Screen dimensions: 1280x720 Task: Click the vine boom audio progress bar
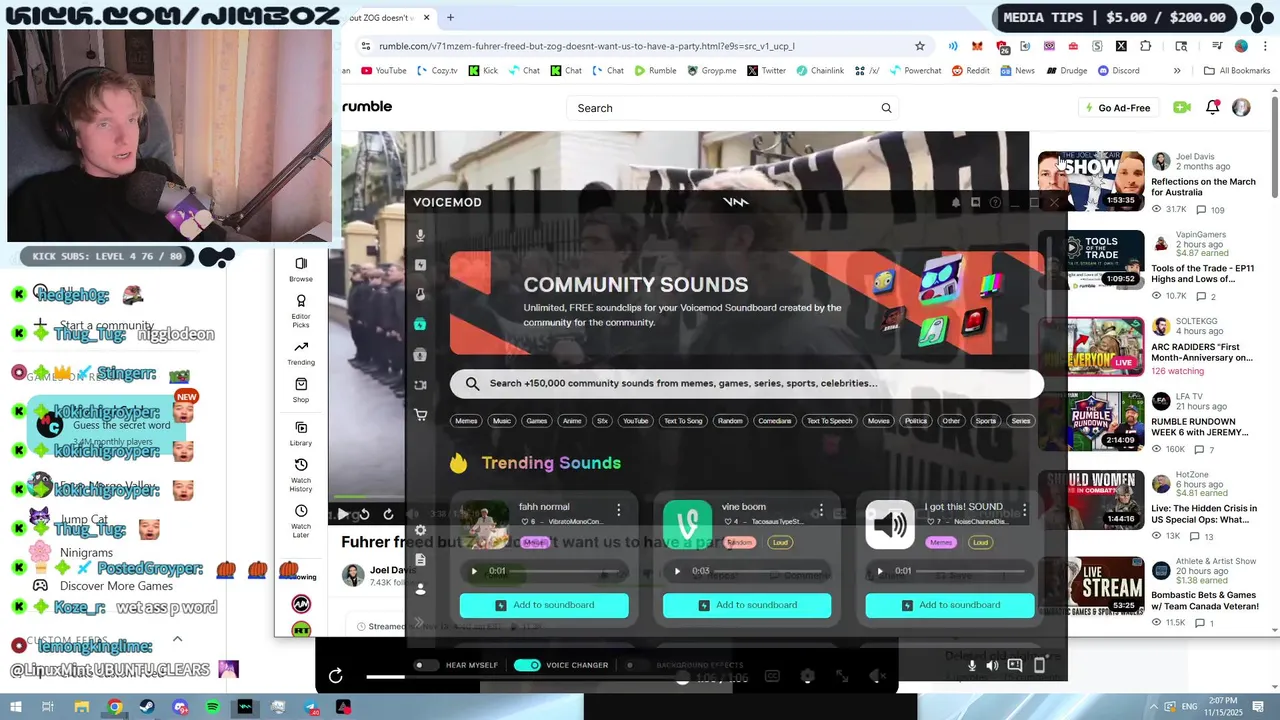click(x=770, y=572)
